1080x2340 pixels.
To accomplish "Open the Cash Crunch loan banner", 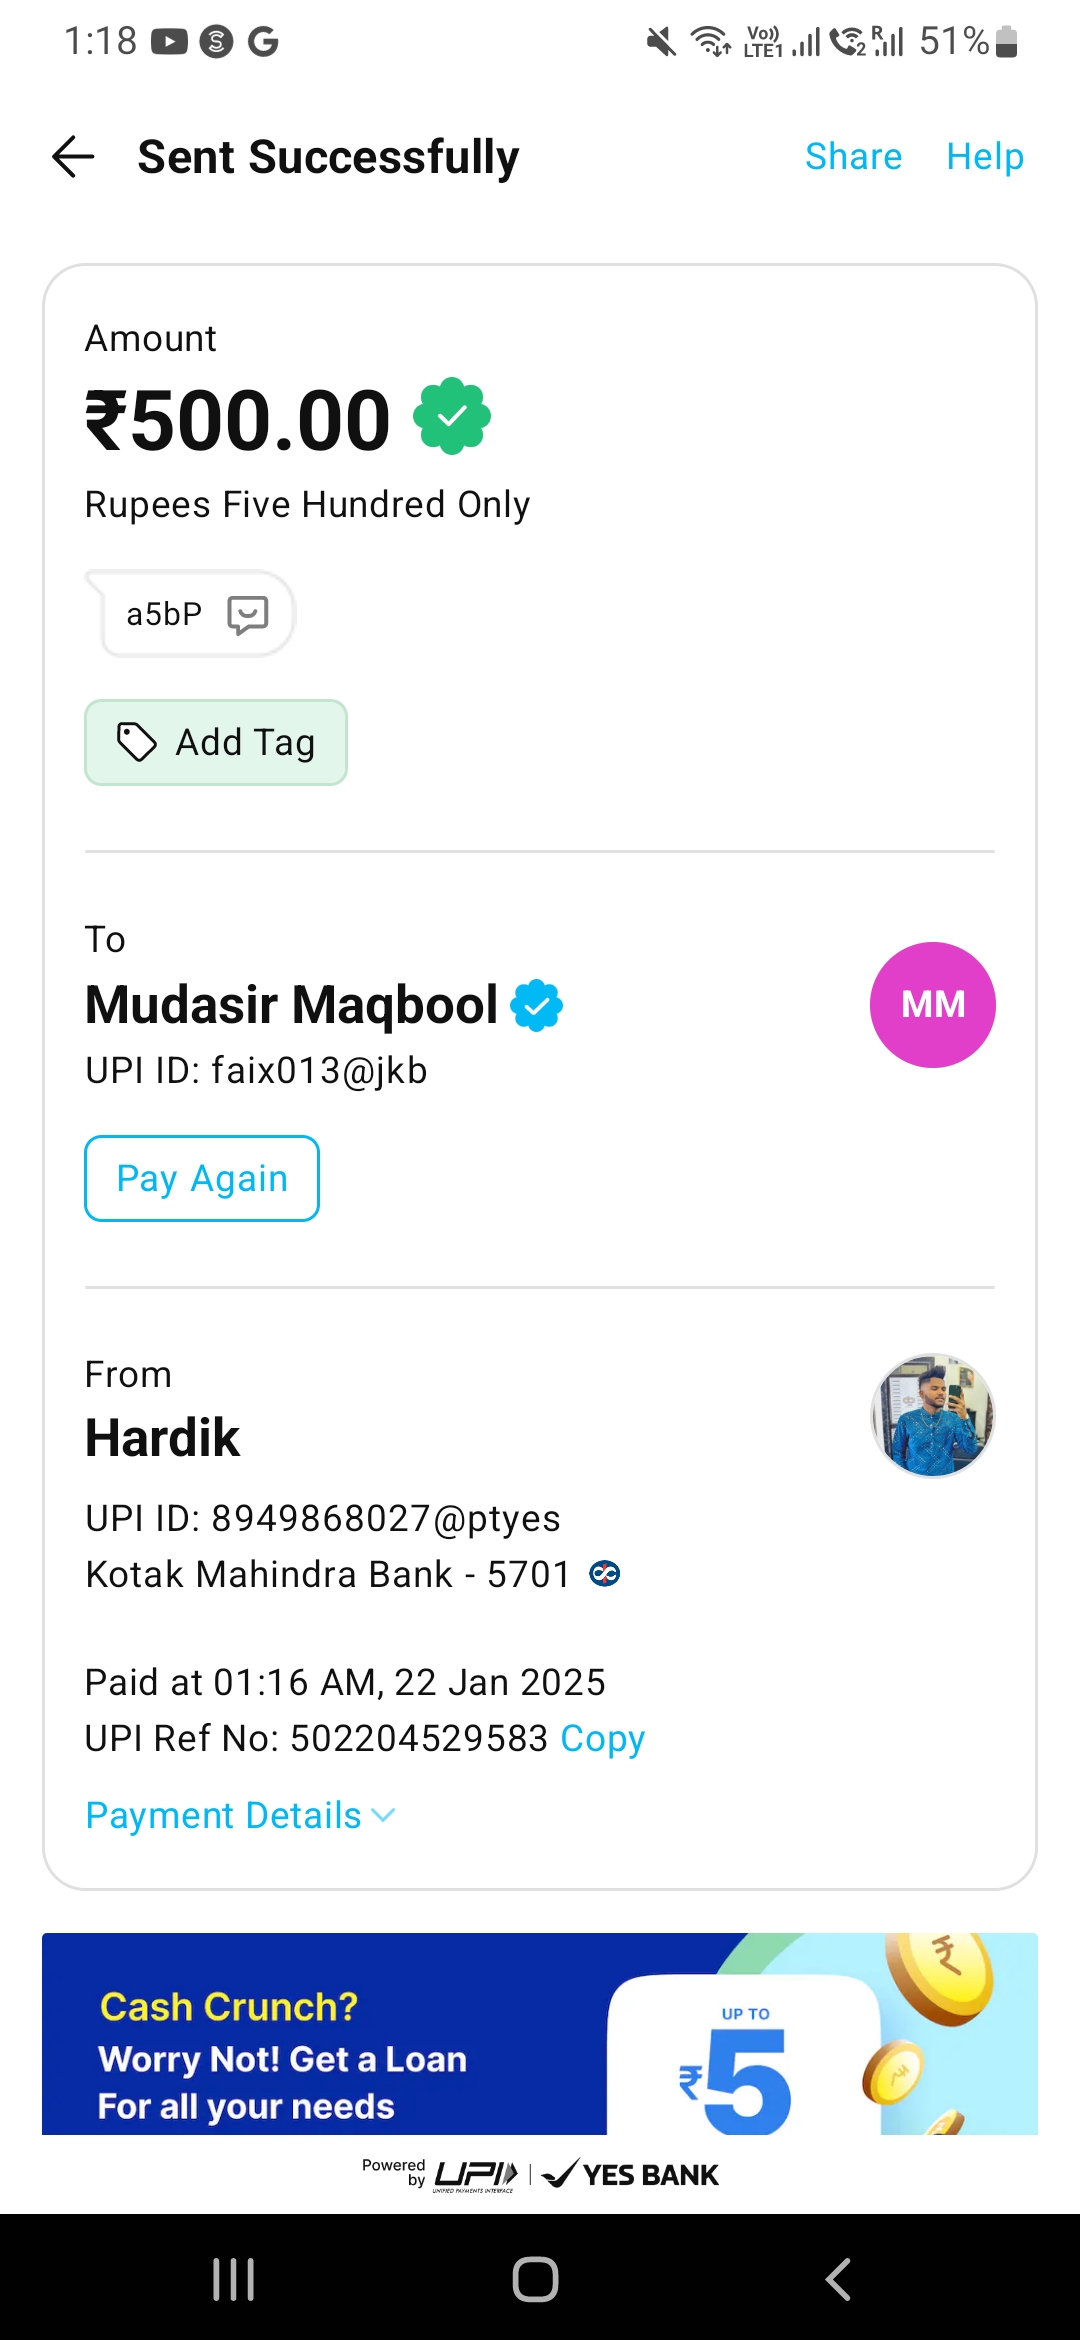I will click(x=540, y=2034).
